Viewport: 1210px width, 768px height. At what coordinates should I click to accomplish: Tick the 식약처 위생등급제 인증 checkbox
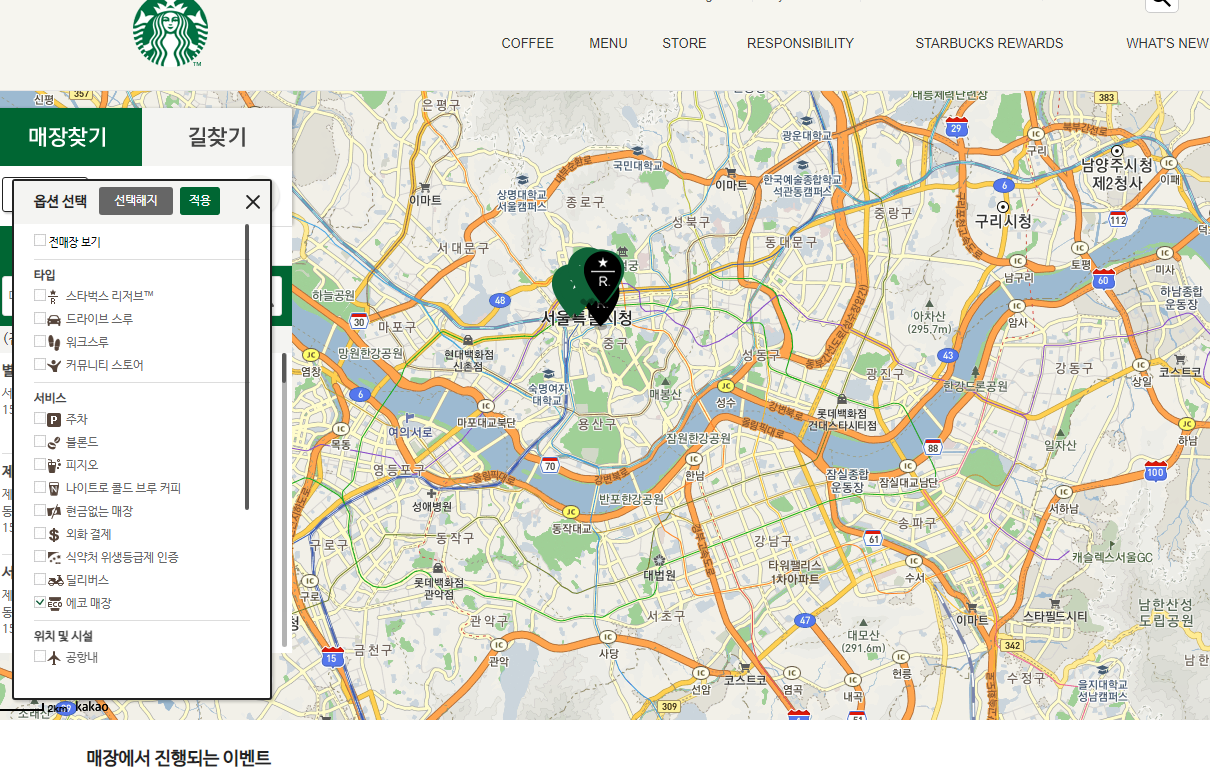tap(40, 556)
